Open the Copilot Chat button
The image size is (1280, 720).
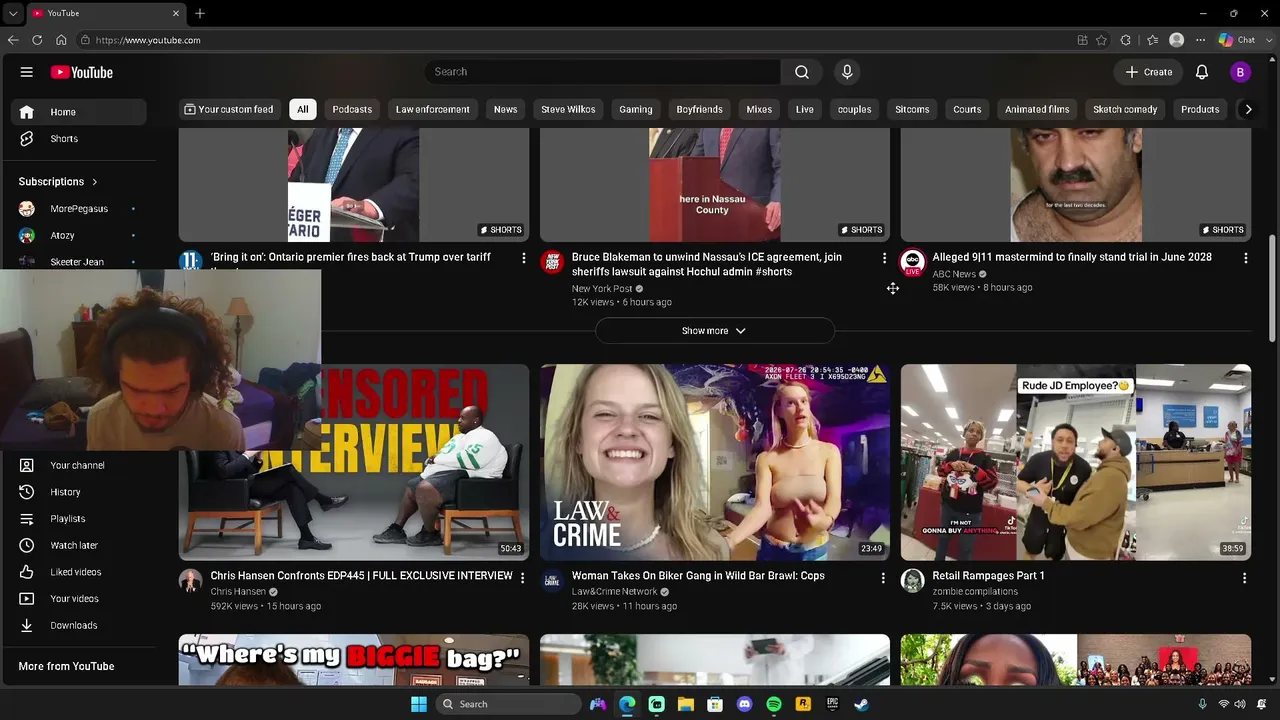click(x=1237, y=40)
